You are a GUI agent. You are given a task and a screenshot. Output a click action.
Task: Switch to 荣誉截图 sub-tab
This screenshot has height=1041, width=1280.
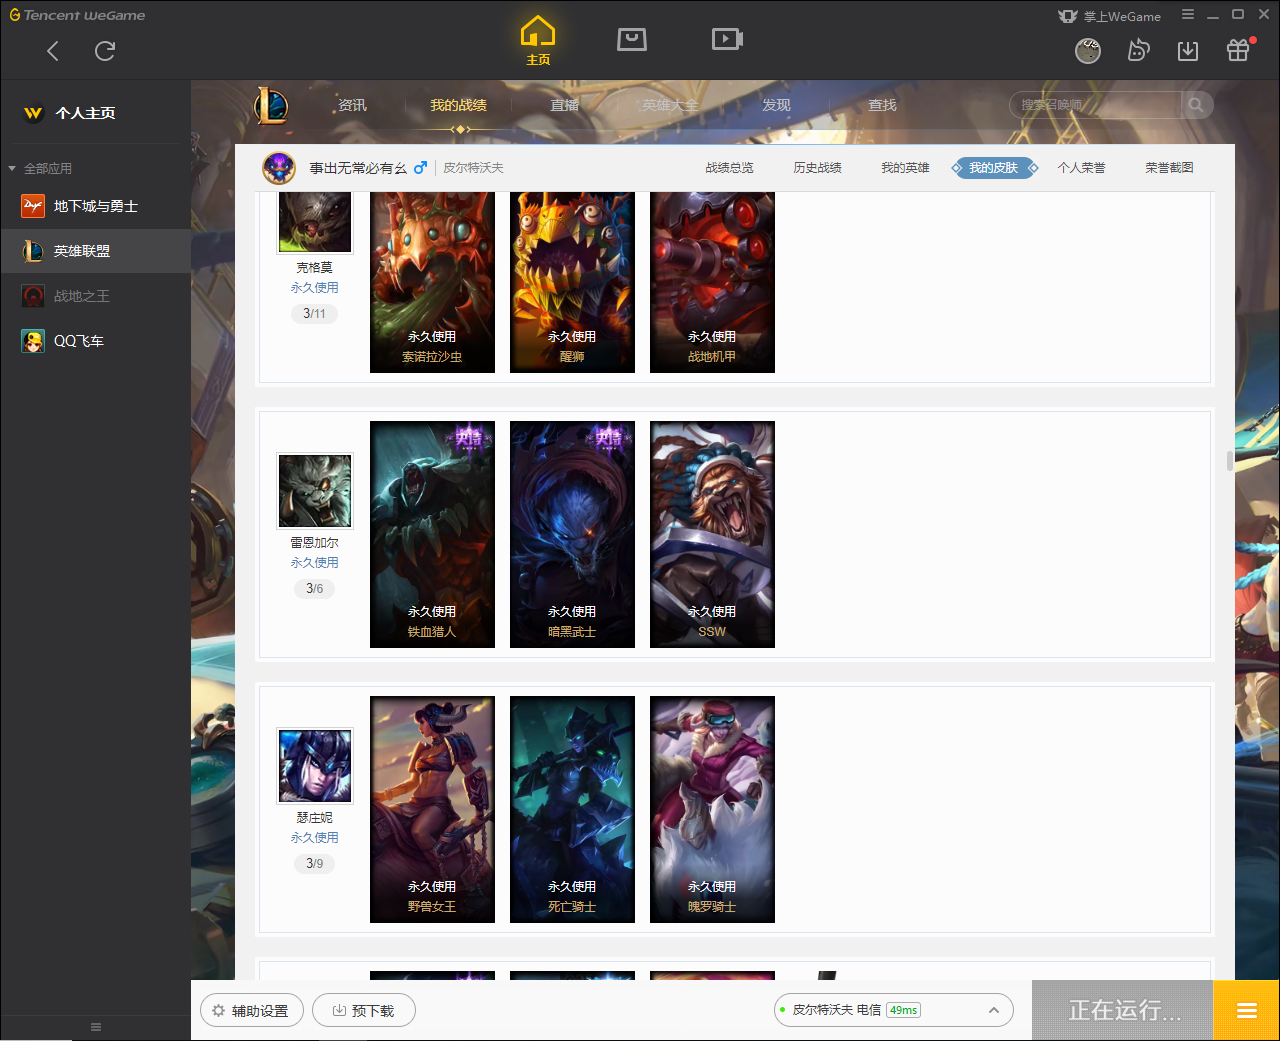(x=1169, y=168)
